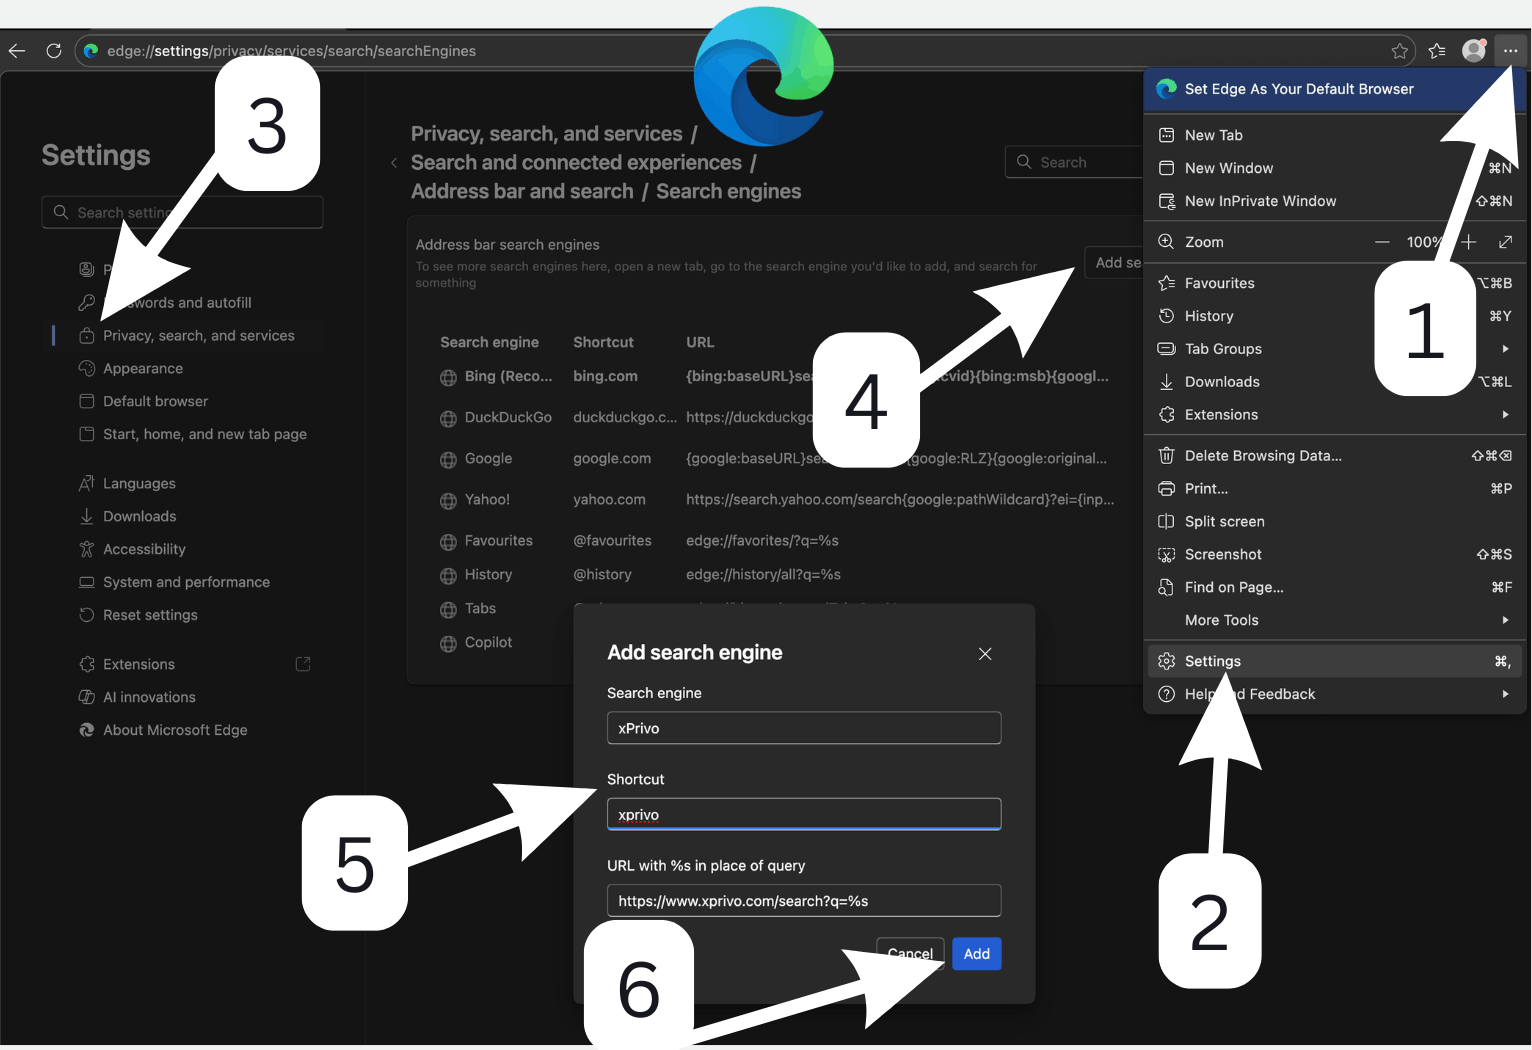Image resolution: width=1532 pixels, height=1050 pixels.
Task: Click the Search settings field in sidebar
Action: tap(182, 212)
